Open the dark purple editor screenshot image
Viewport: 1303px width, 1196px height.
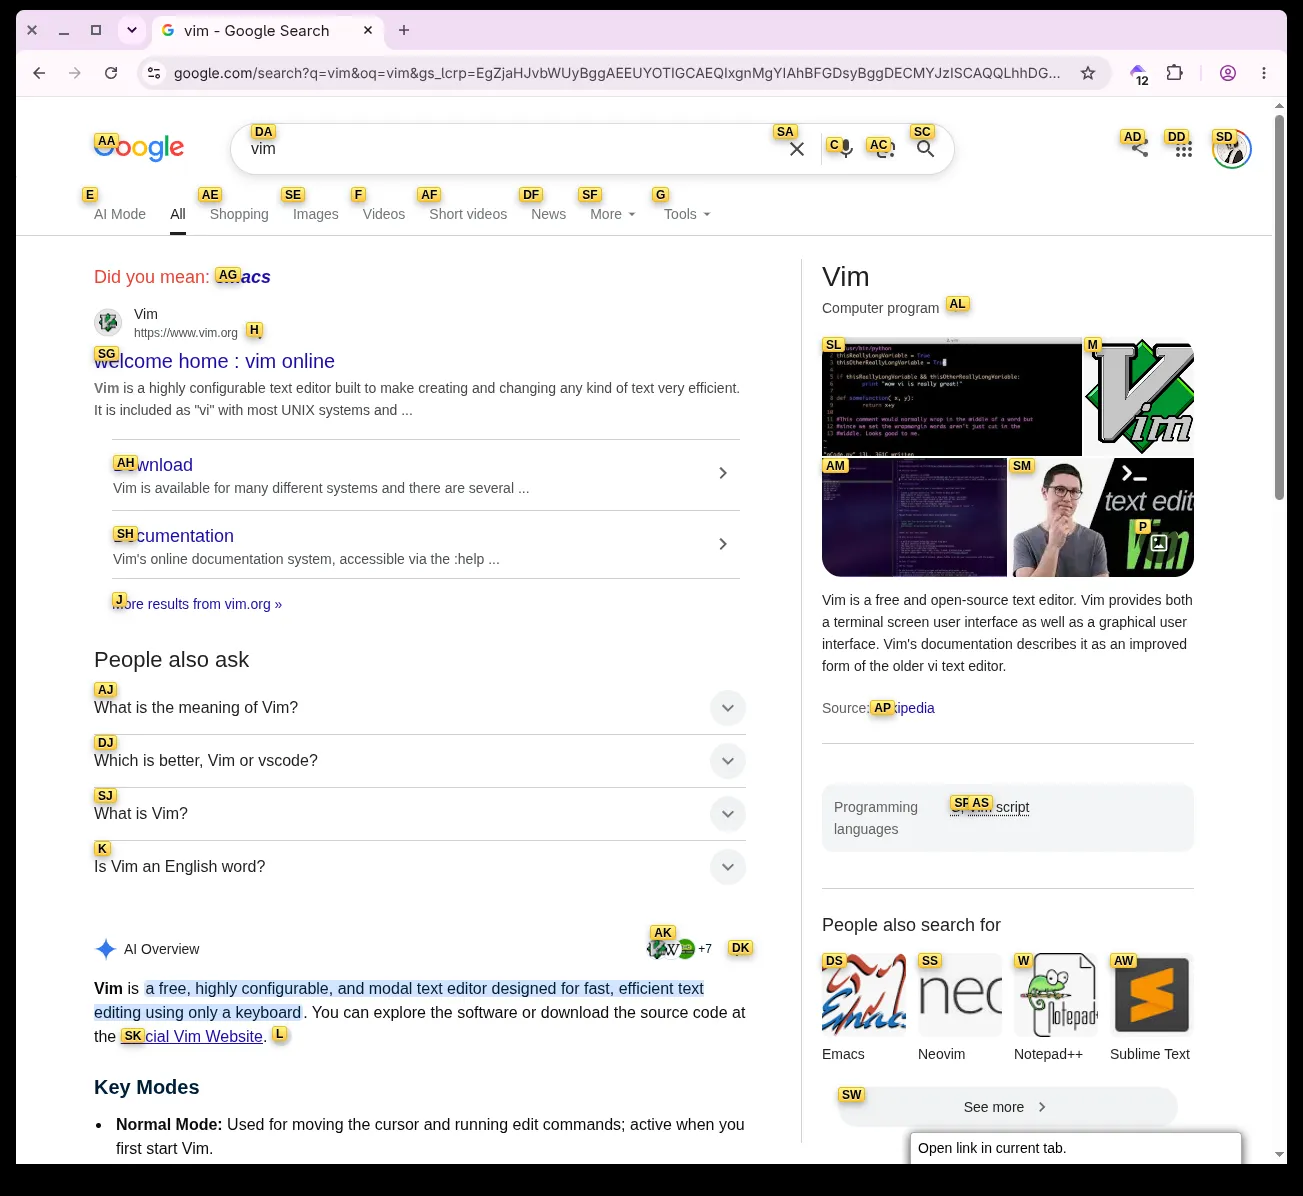point(914,517)
